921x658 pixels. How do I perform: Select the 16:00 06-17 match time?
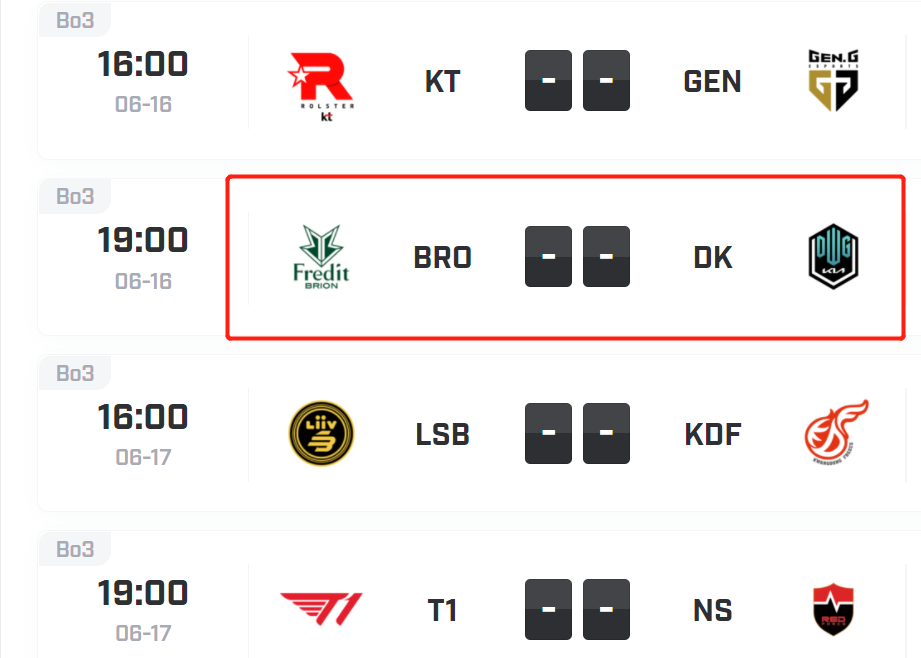click(x=143, y=434)
